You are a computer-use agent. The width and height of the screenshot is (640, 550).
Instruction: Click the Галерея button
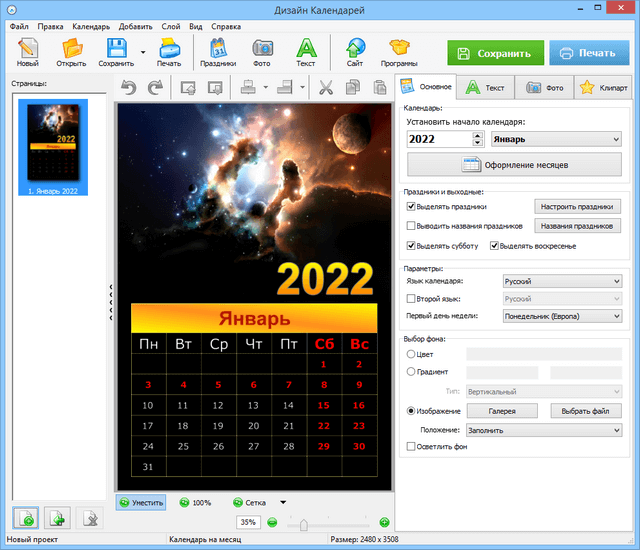(501, 411)
